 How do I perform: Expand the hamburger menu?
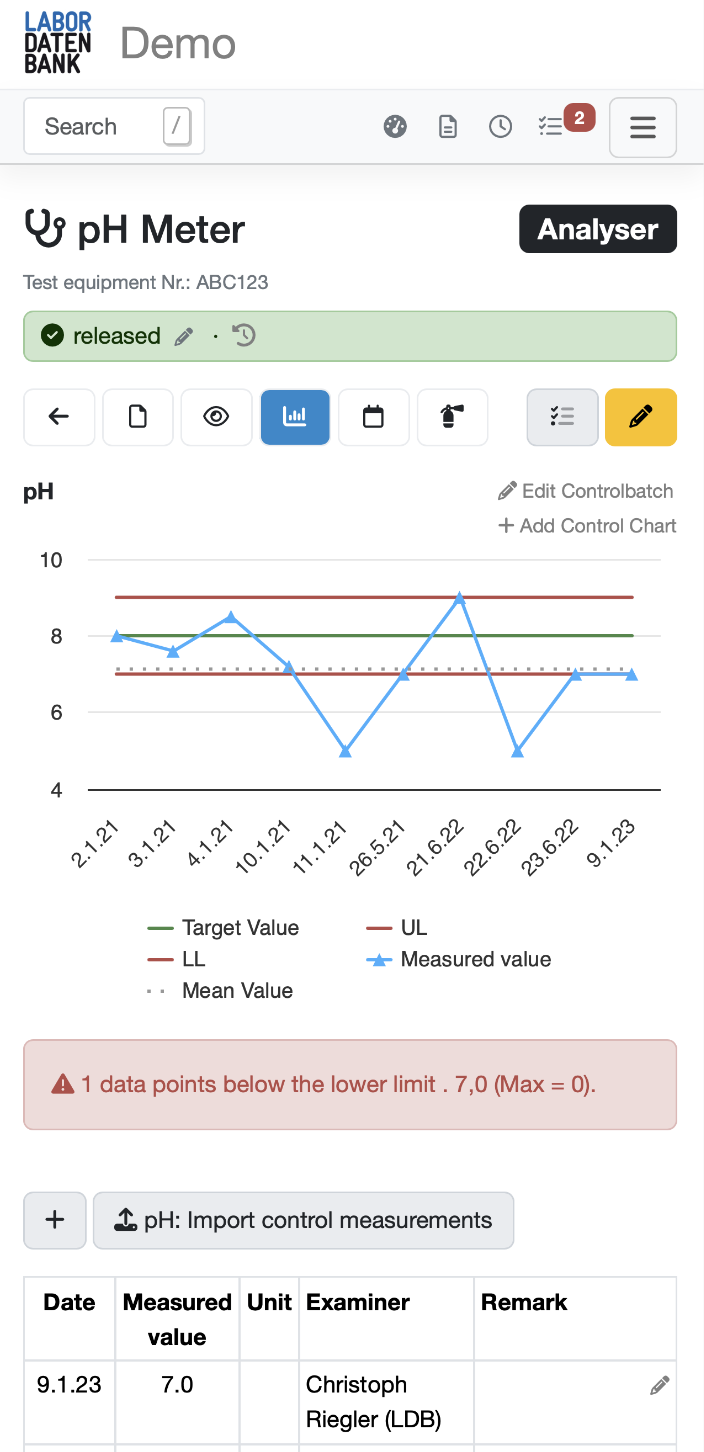(642, 127)
